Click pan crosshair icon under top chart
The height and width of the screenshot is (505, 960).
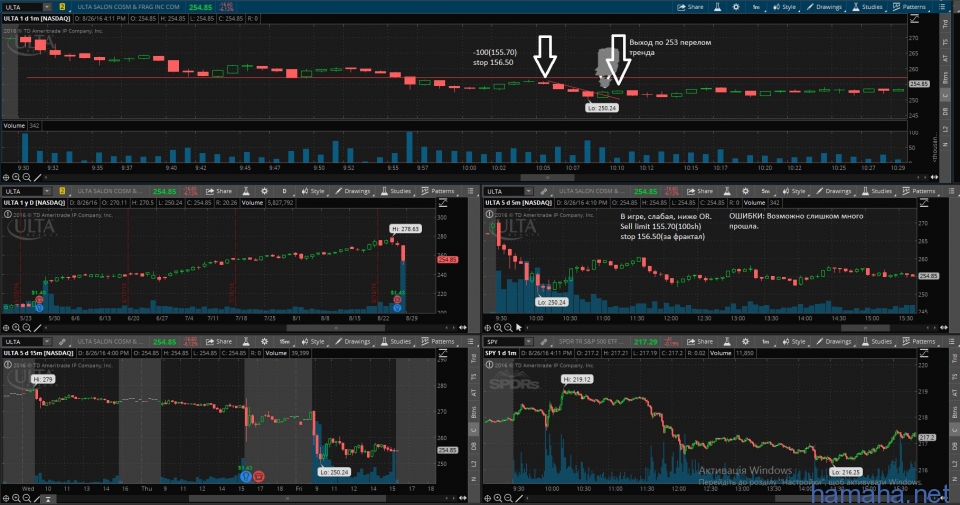[x=6, y=178]
